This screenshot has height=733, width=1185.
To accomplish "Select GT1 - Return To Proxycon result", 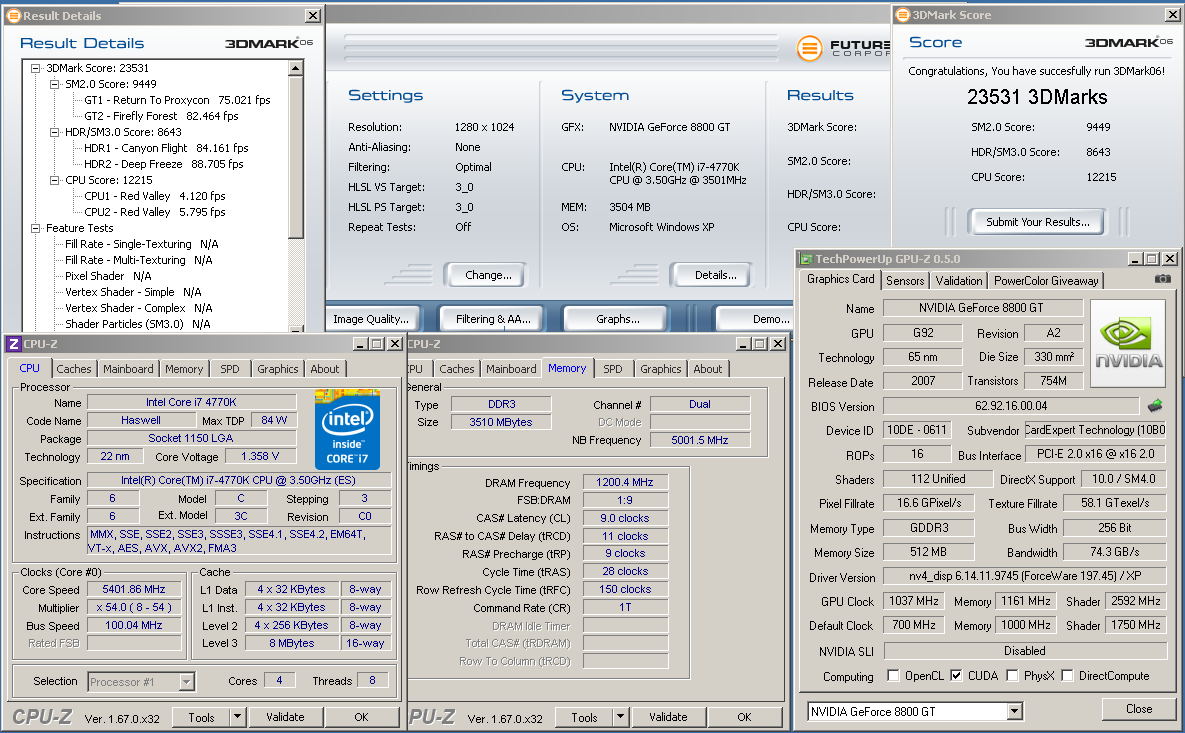I will pos(177,100).
